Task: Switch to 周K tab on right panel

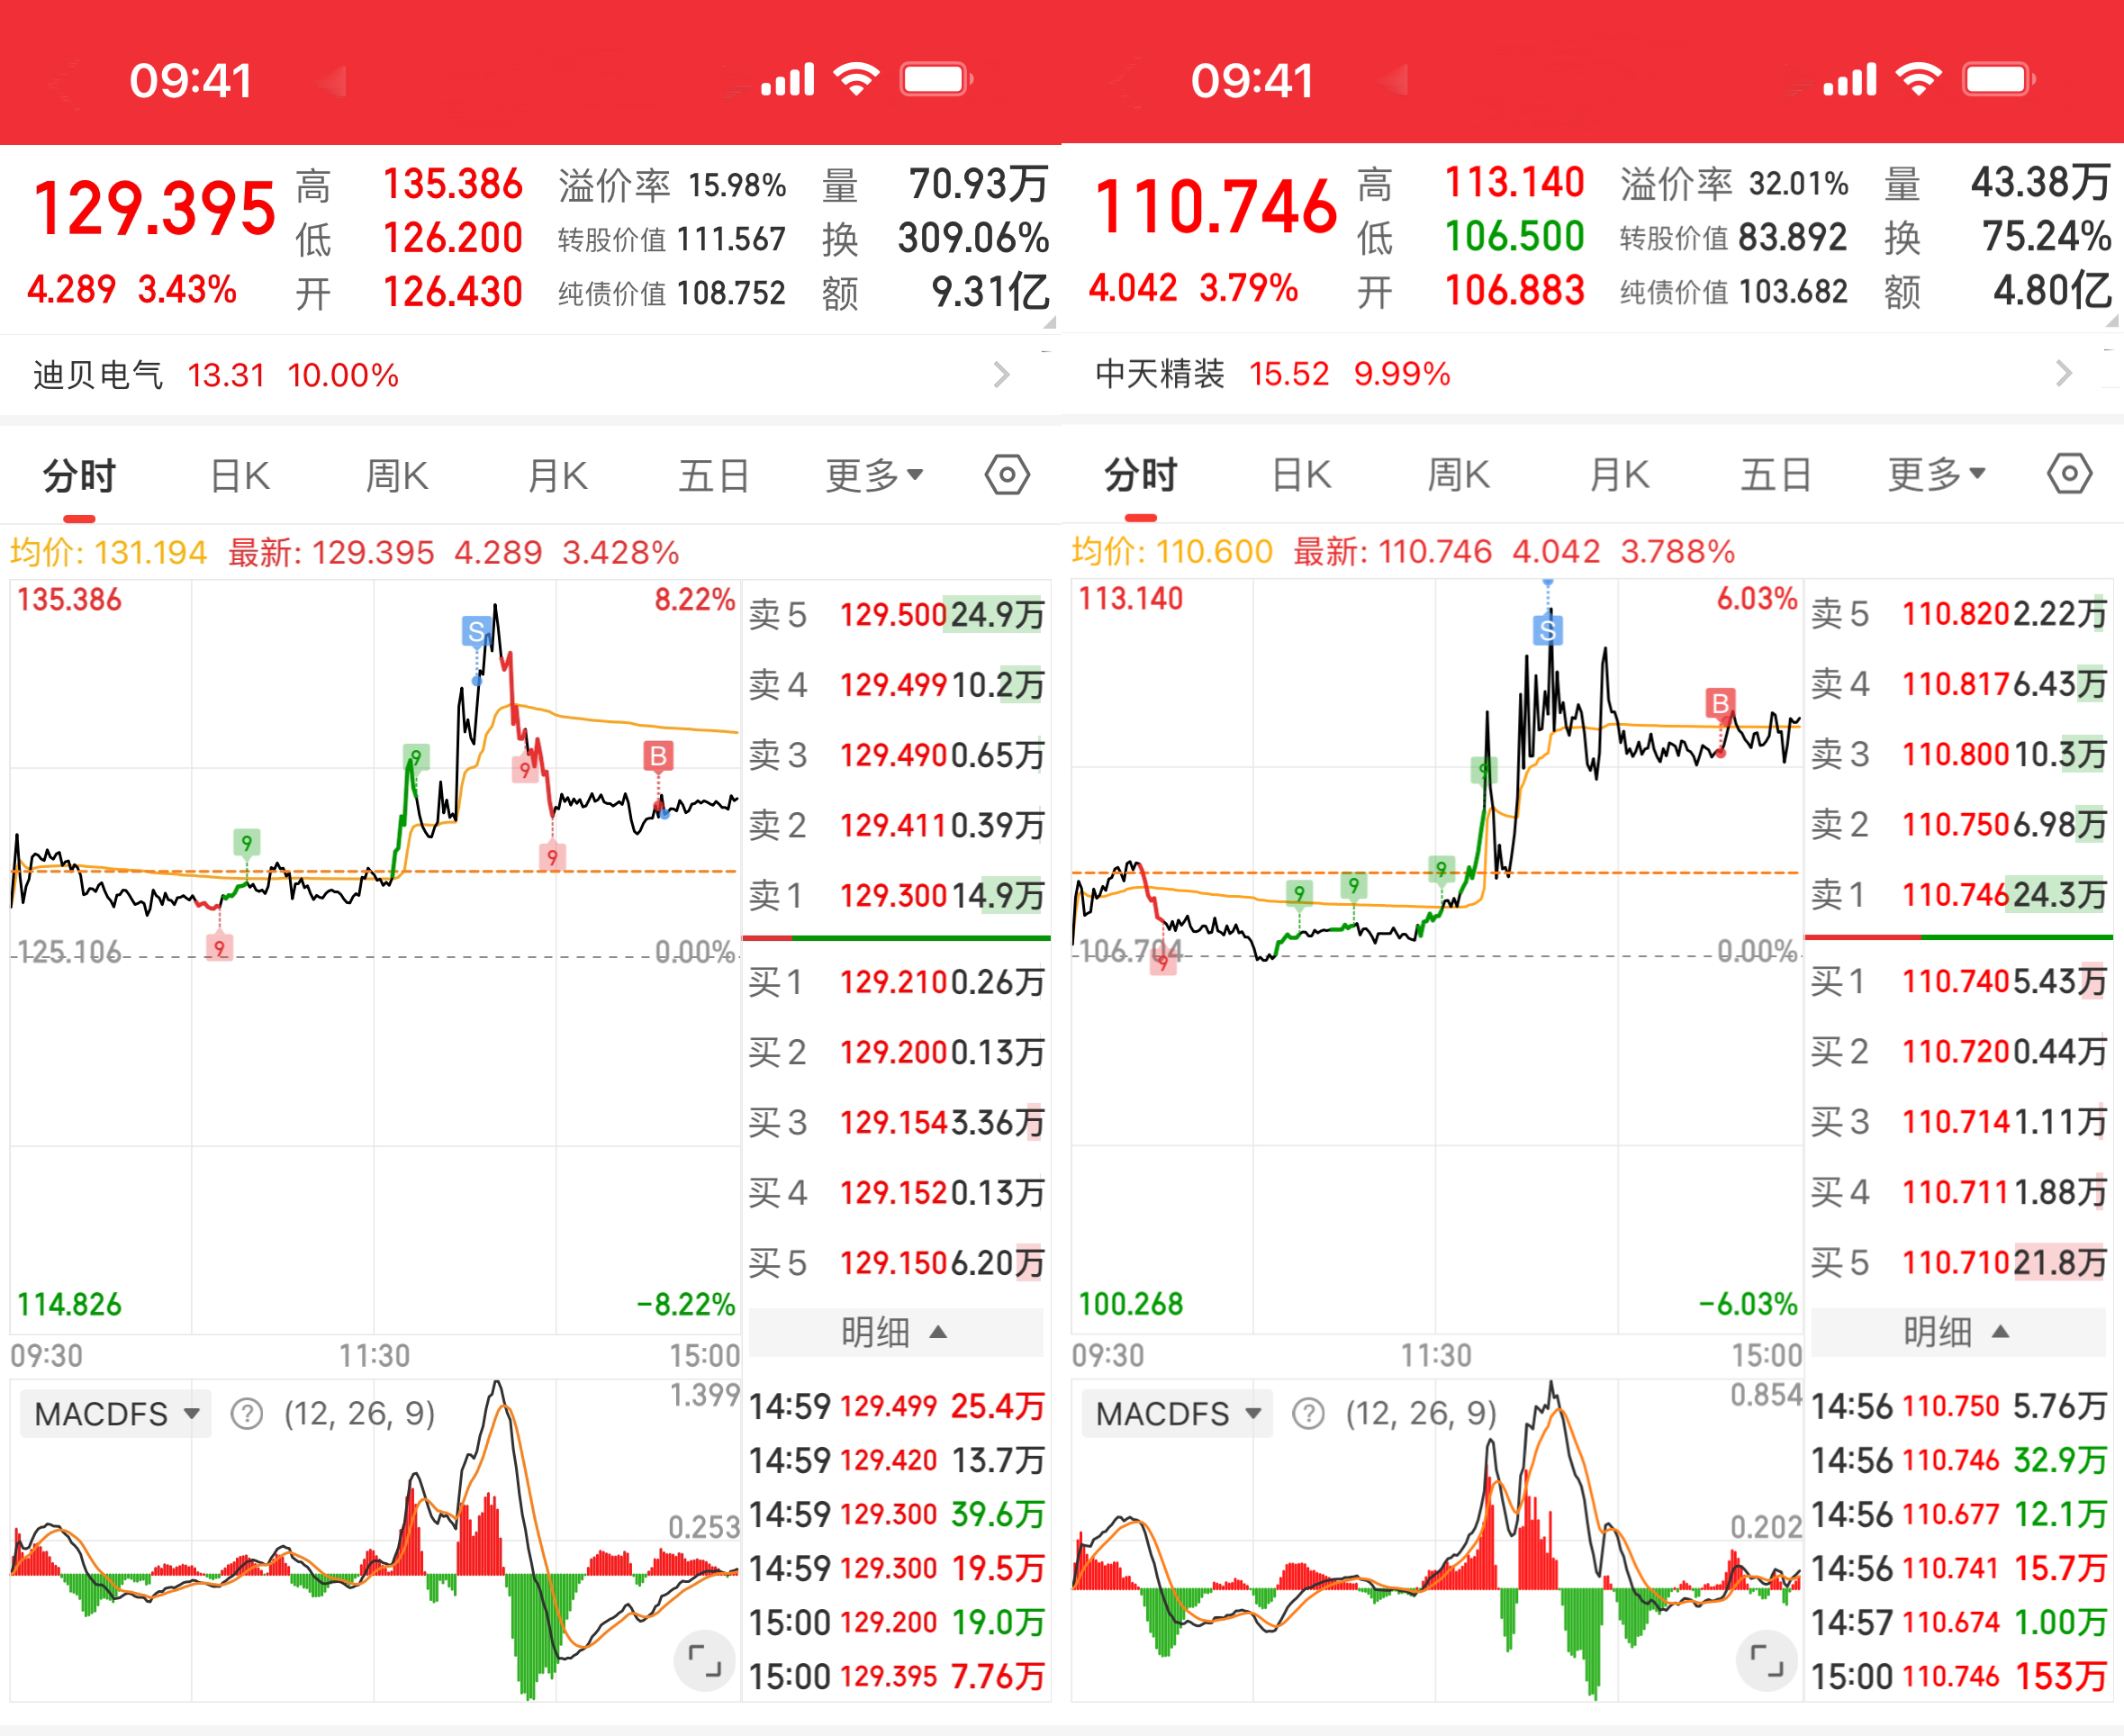Action: tap(1458, 475)
